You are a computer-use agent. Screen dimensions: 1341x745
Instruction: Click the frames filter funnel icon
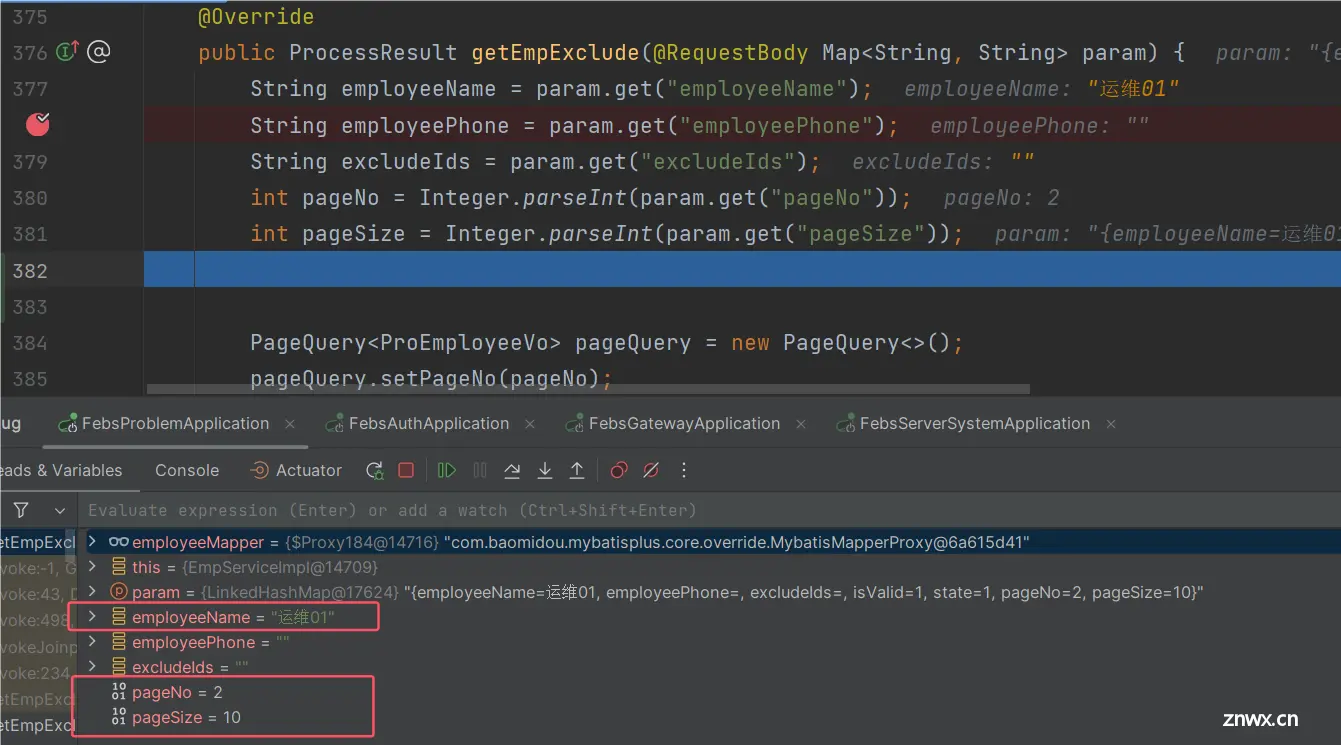pos(20,510)
